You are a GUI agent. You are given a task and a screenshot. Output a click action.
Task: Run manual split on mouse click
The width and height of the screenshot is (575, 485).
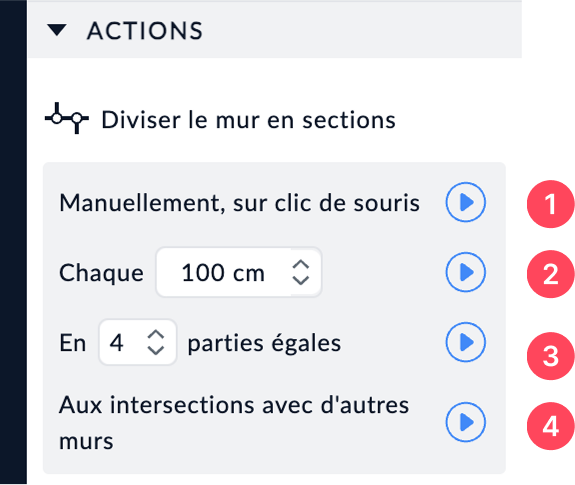[x=466, y=202]
